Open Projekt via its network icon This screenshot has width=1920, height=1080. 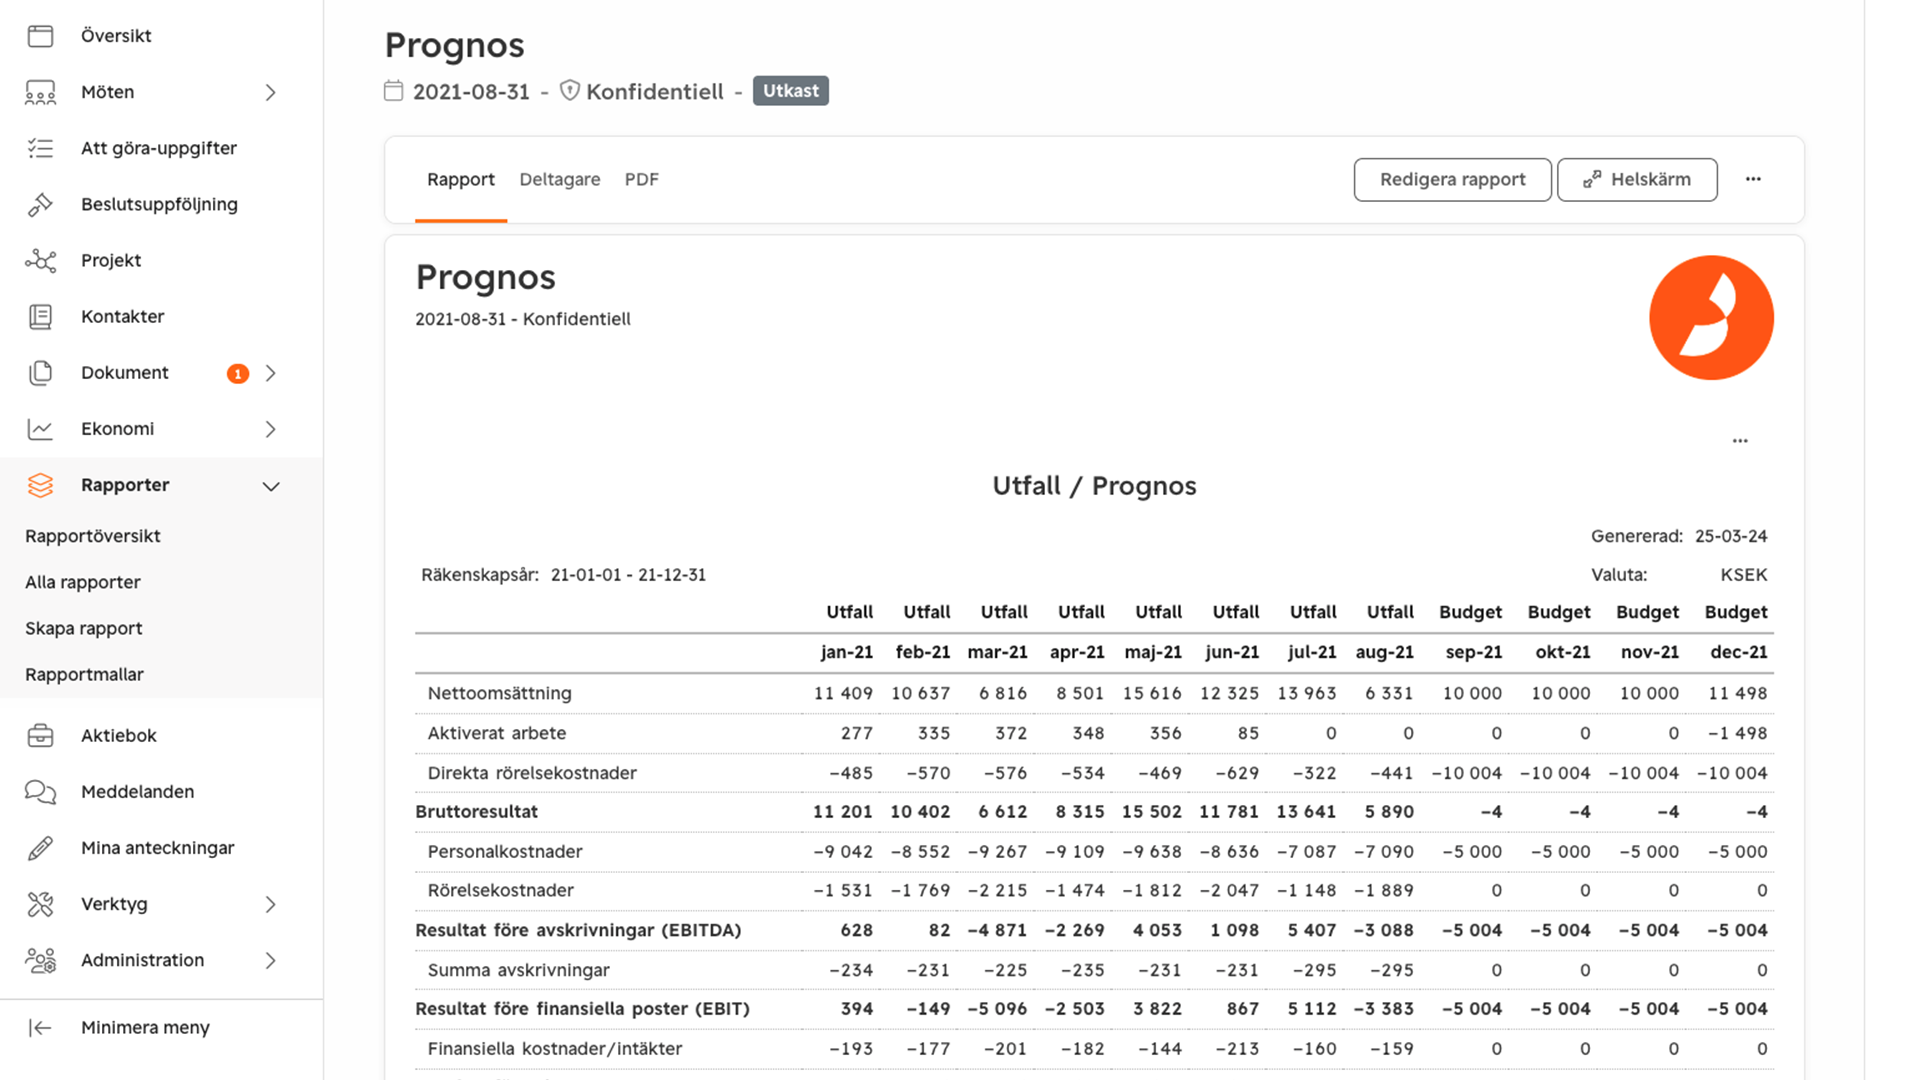click(x=40, y=260)
